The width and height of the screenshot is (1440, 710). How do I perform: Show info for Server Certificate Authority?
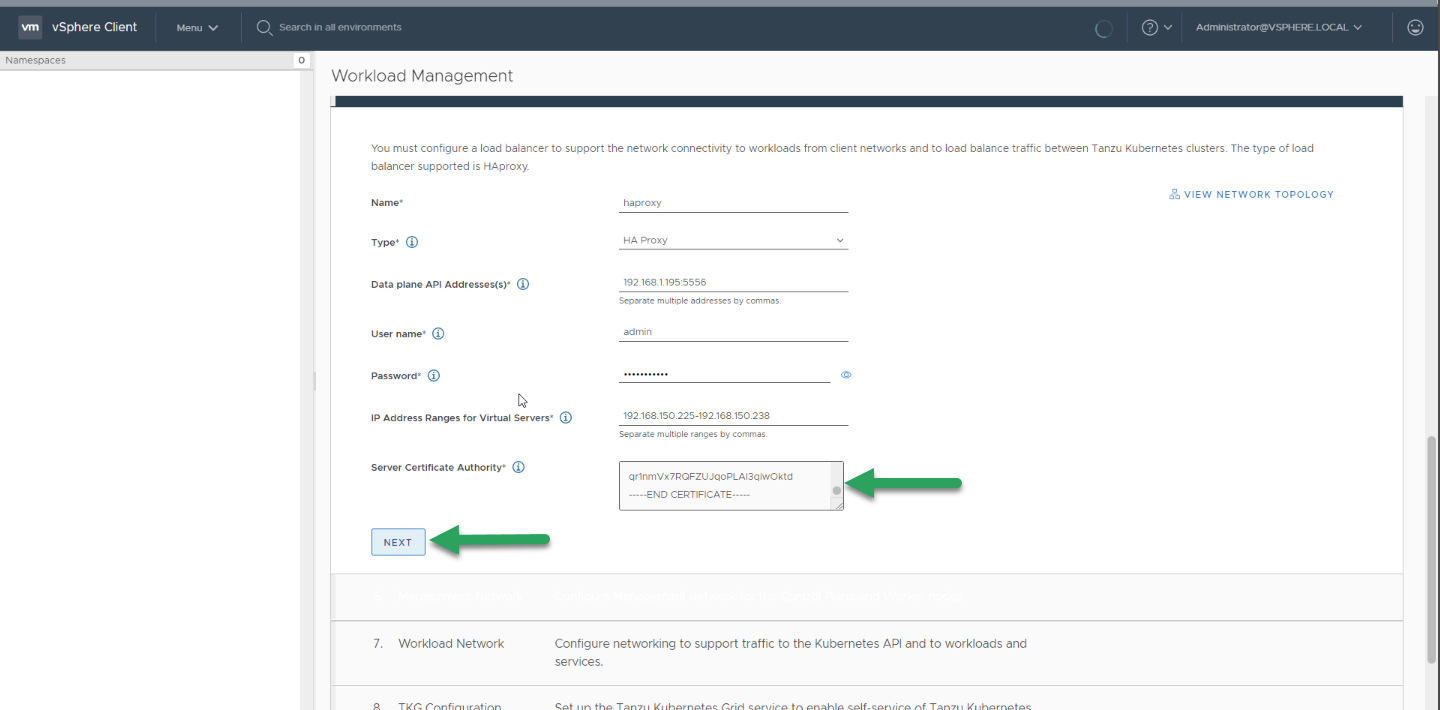coord(519,467)
